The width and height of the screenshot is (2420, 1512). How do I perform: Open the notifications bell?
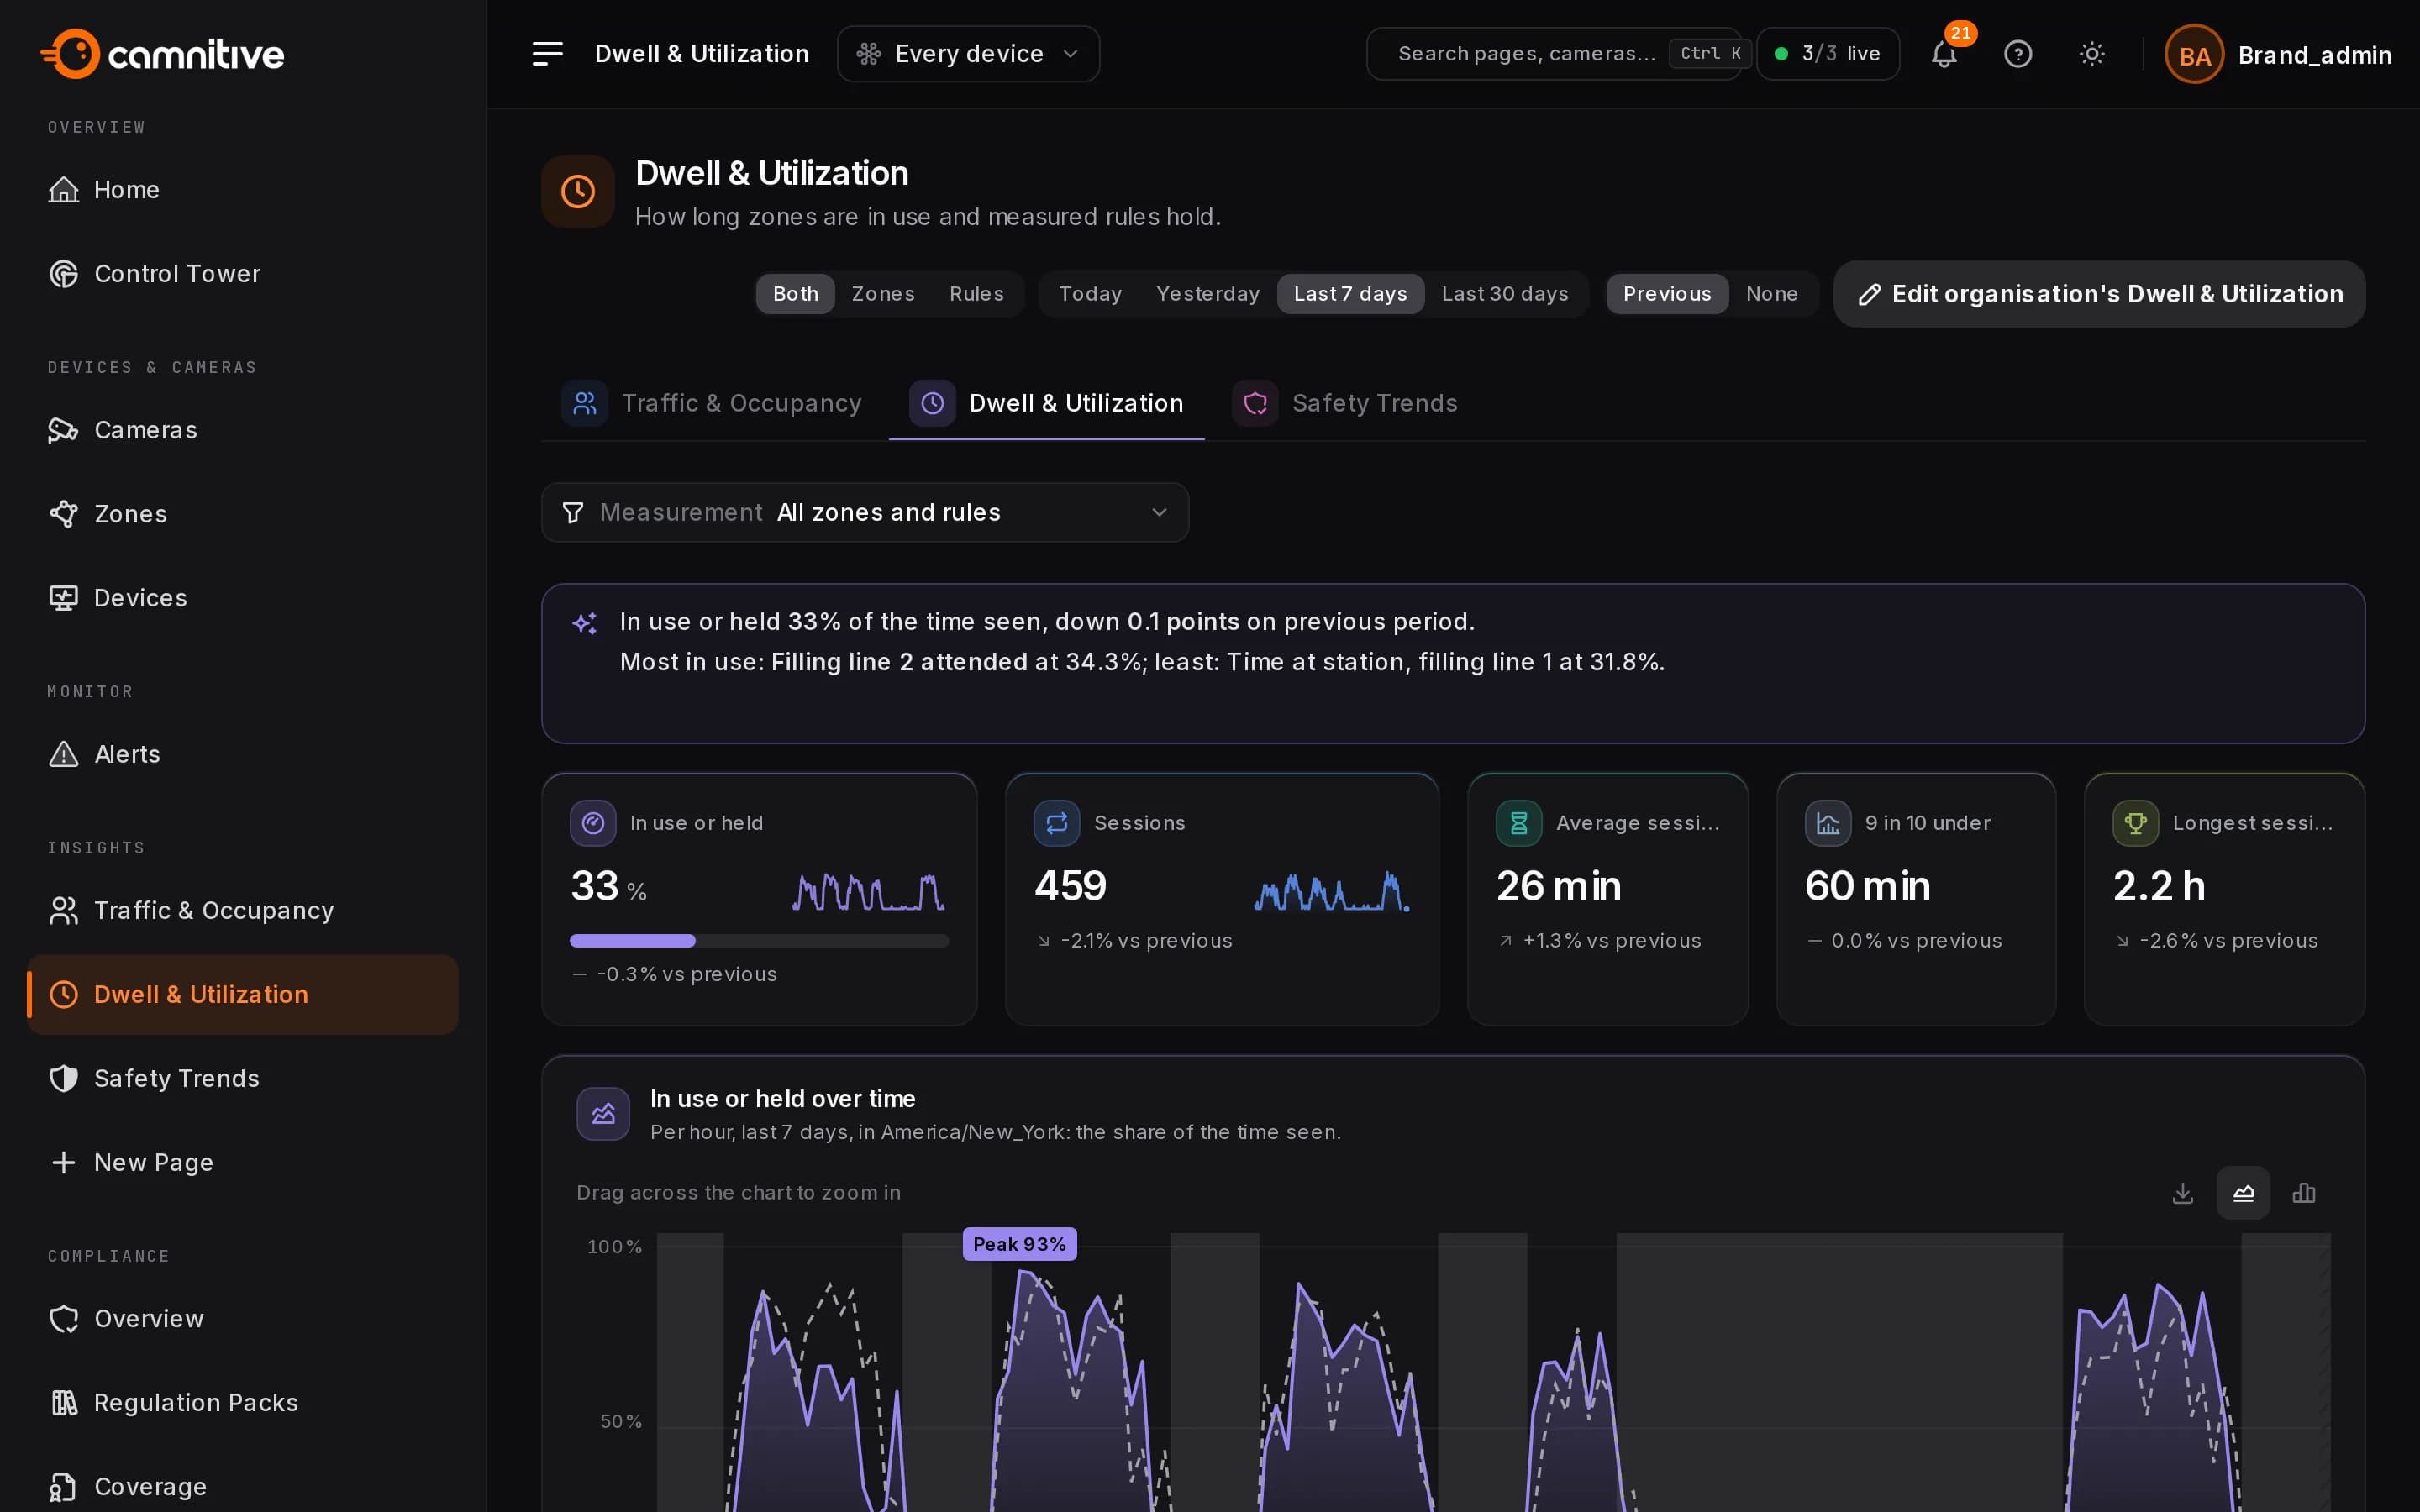click(1943, 54)
